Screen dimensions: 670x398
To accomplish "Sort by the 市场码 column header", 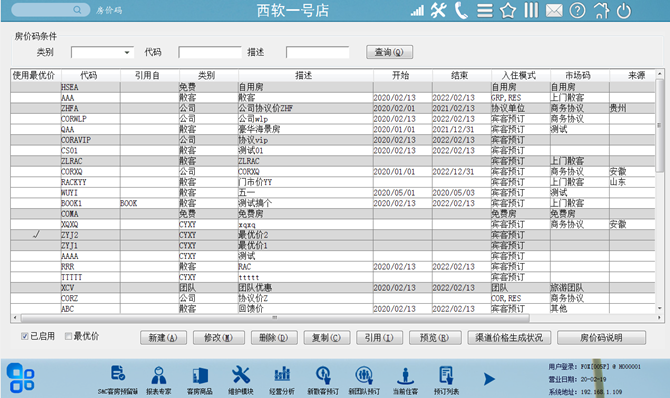I will (x=579, y=76).
